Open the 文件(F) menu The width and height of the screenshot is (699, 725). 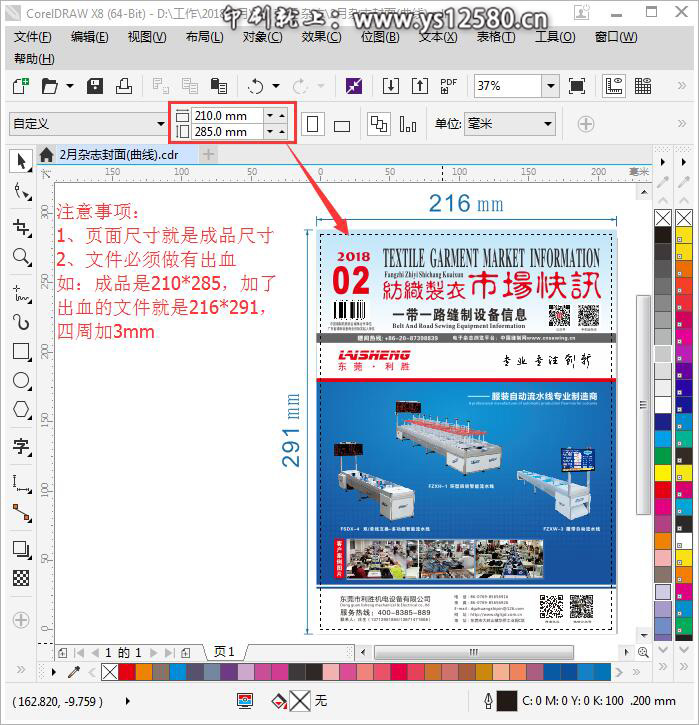tap(34, 37)
